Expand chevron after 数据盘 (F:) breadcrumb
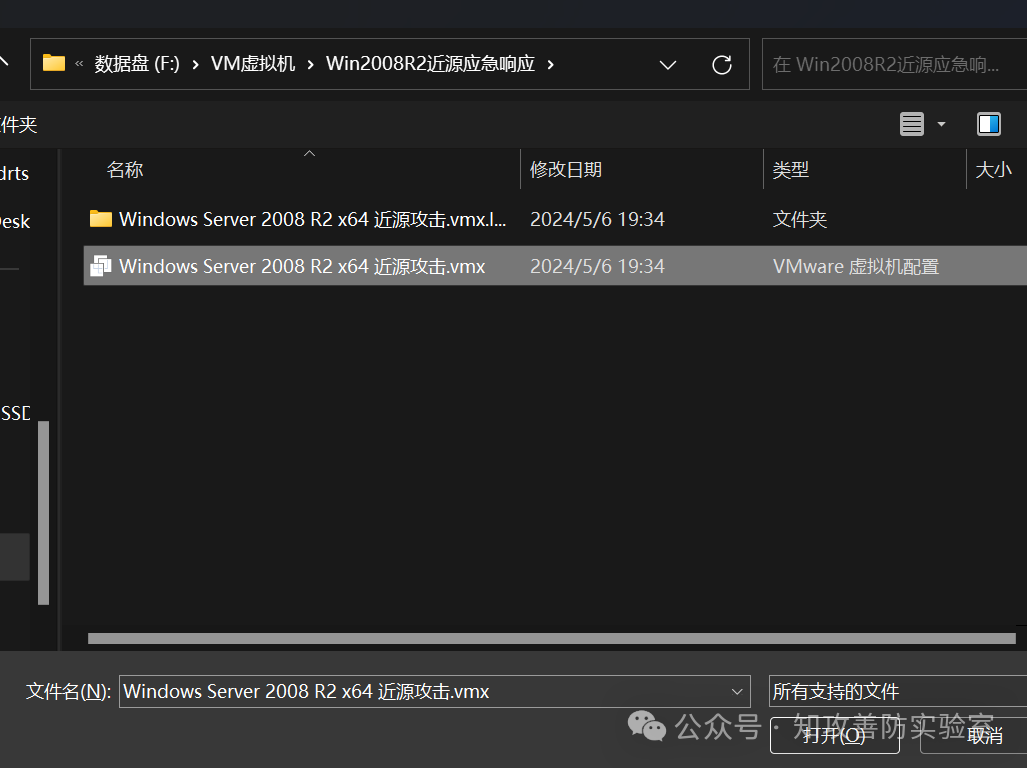Viewport: 1027px width, 768px height. [x=195, y=65]
